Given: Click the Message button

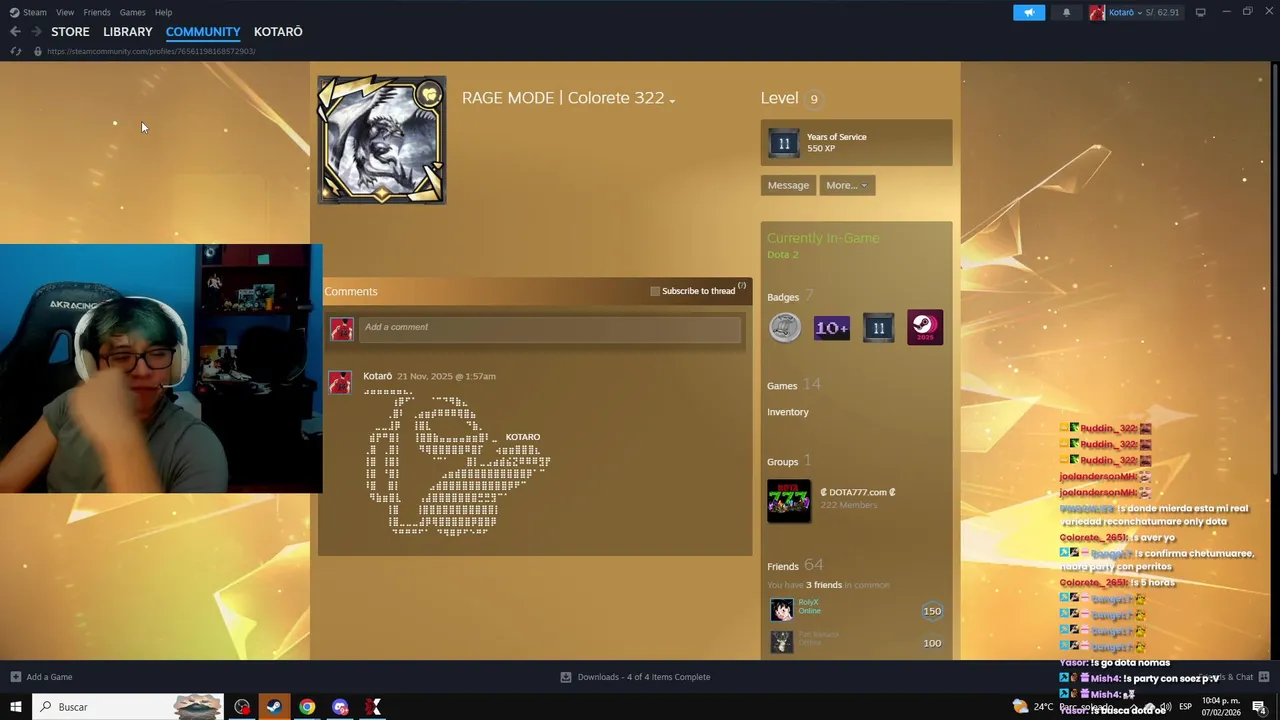Looking at the screenshot, I should click(788, 185).
